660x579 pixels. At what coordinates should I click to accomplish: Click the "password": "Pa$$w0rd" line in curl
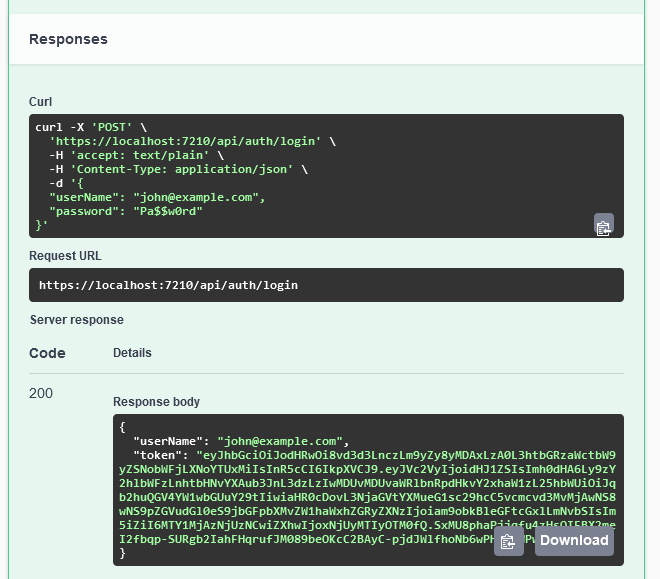[126, 211]
